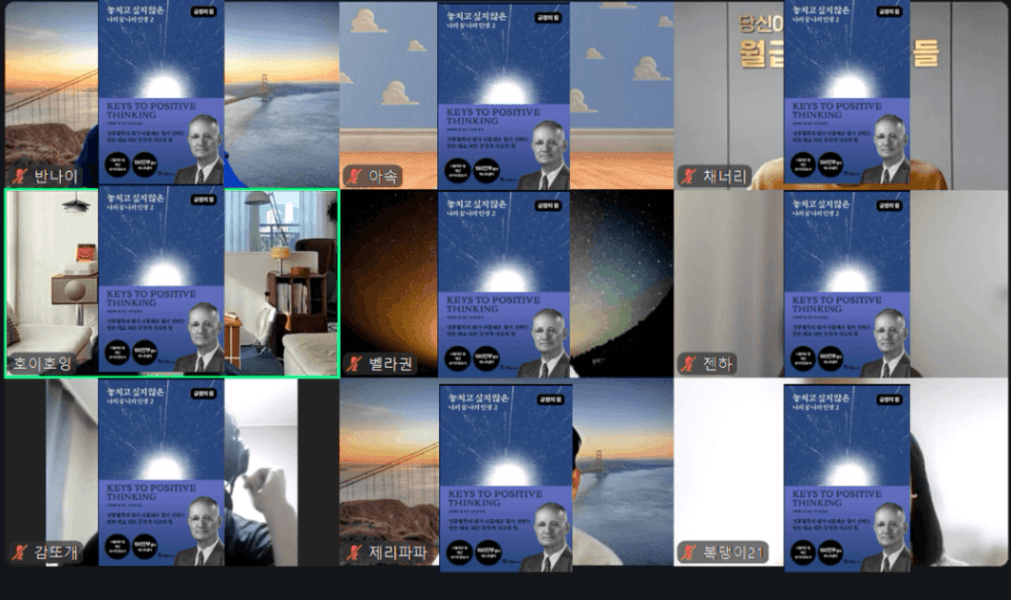This screenshot has height=600, width=1011.
Task: Open 젠하's video tile book cover
Action: 847,284
